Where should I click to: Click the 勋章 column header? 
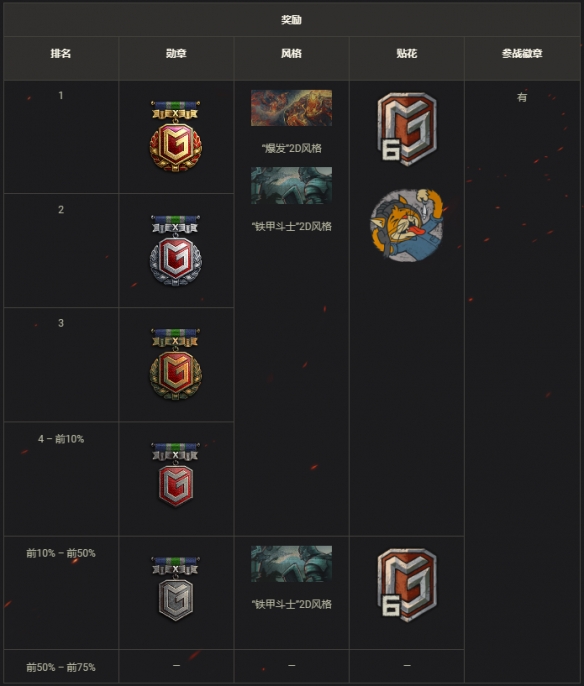coord(176,53)
